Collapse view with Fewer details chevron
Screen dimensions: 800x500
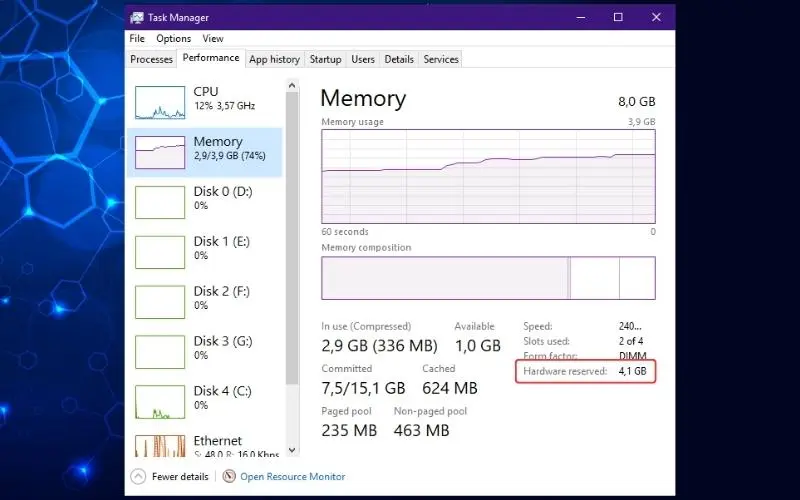pos(138,477)
